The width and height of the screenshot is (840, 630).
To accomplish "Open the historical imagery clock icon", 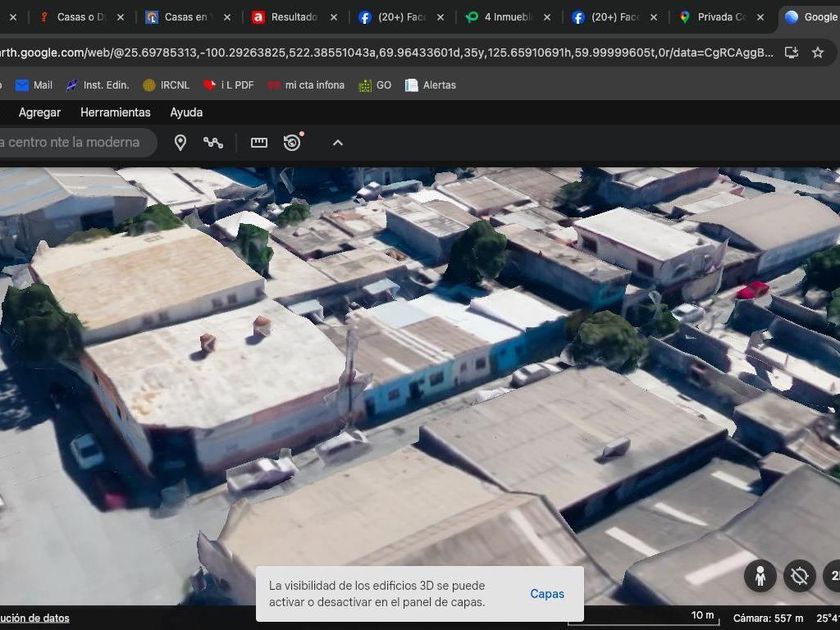I will click(x=292, y=143).
